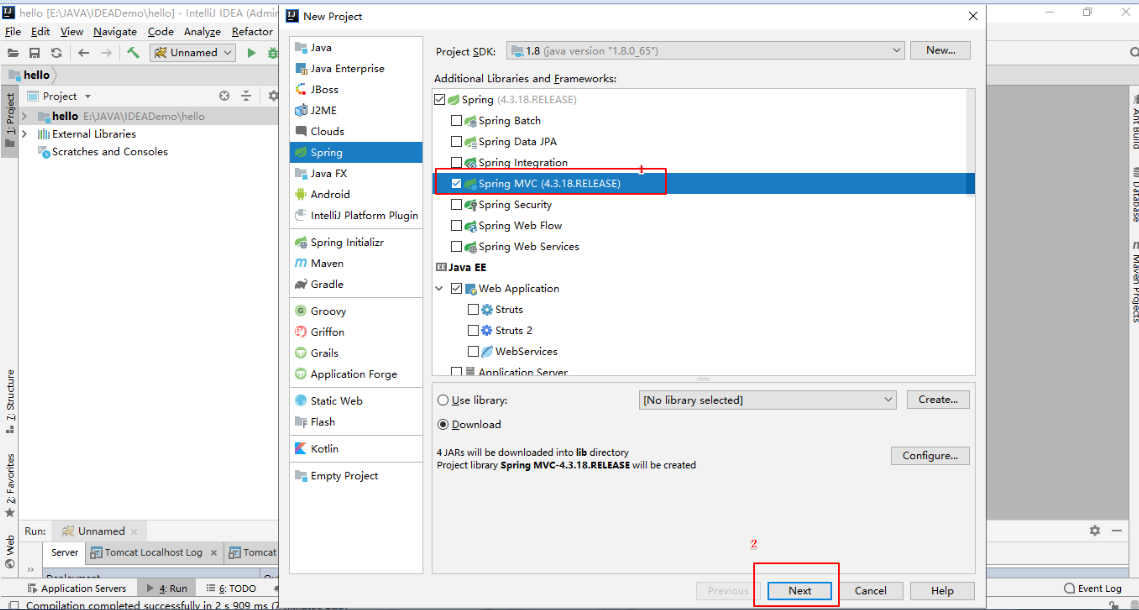Screen dimensions: 1139x610
Task: Expand the hello project tree node
Action: [25, 116]
